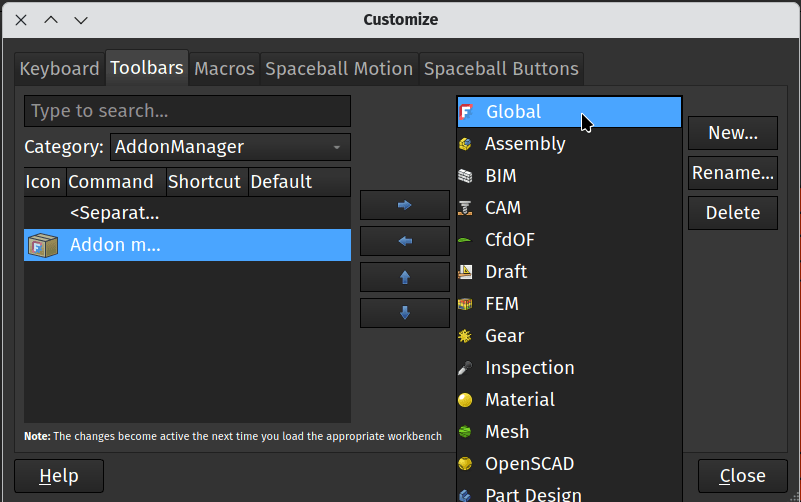801x502 pixels.
Task: Click the left arrow remove button
Action: (404, 241)
